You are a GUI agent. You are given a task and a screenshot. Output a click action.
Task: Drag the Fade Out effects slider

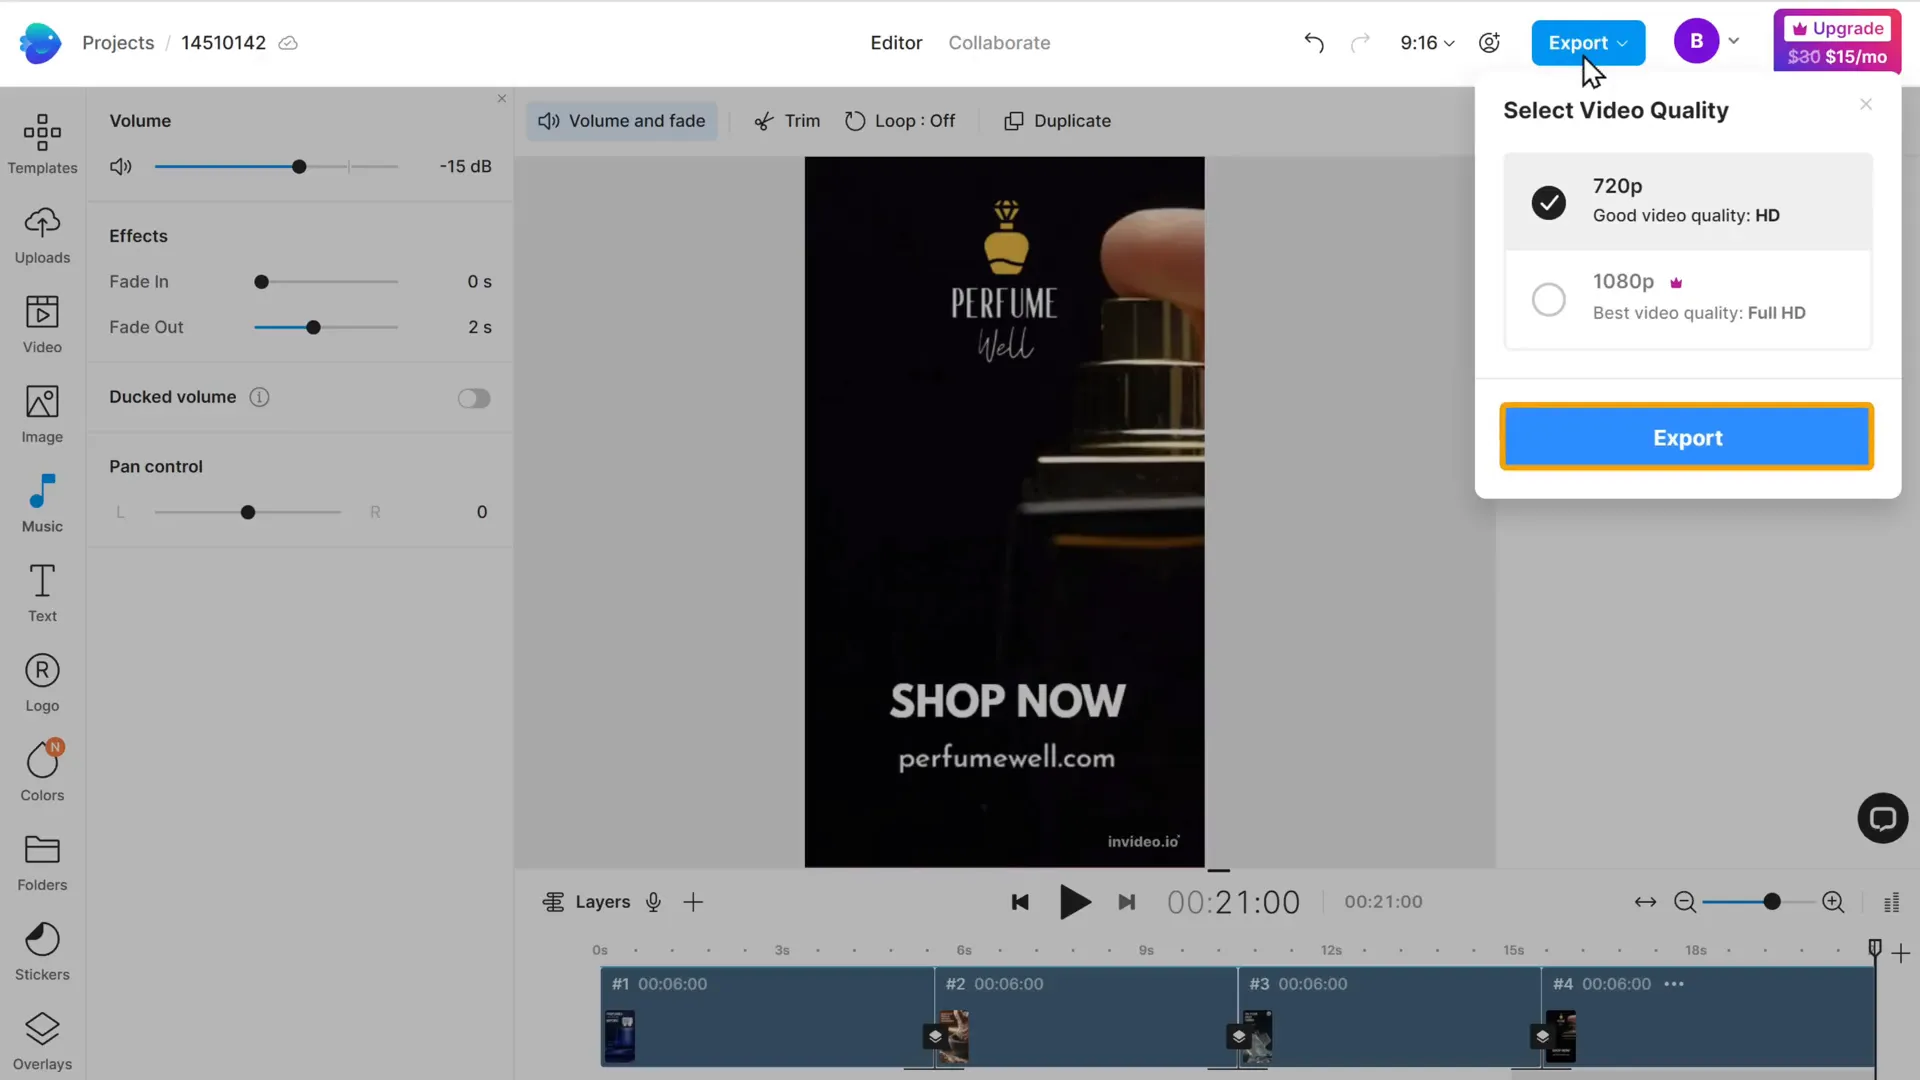(314, 328)
